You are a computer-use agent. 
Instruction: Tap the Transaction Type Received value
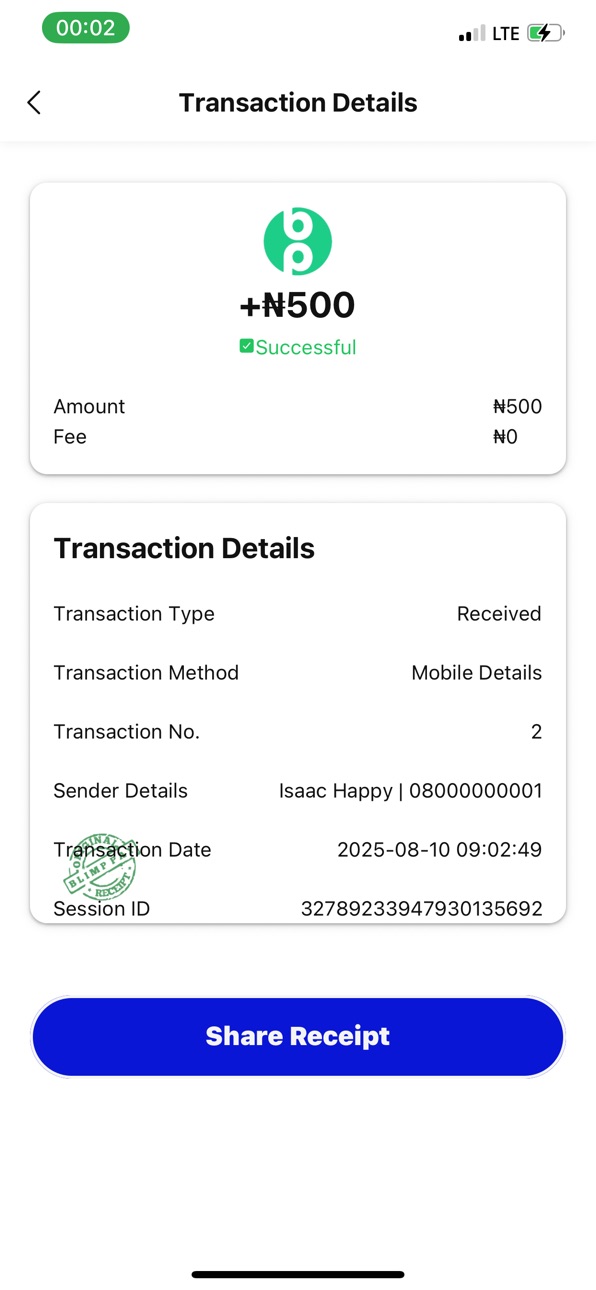click(499, 614)
